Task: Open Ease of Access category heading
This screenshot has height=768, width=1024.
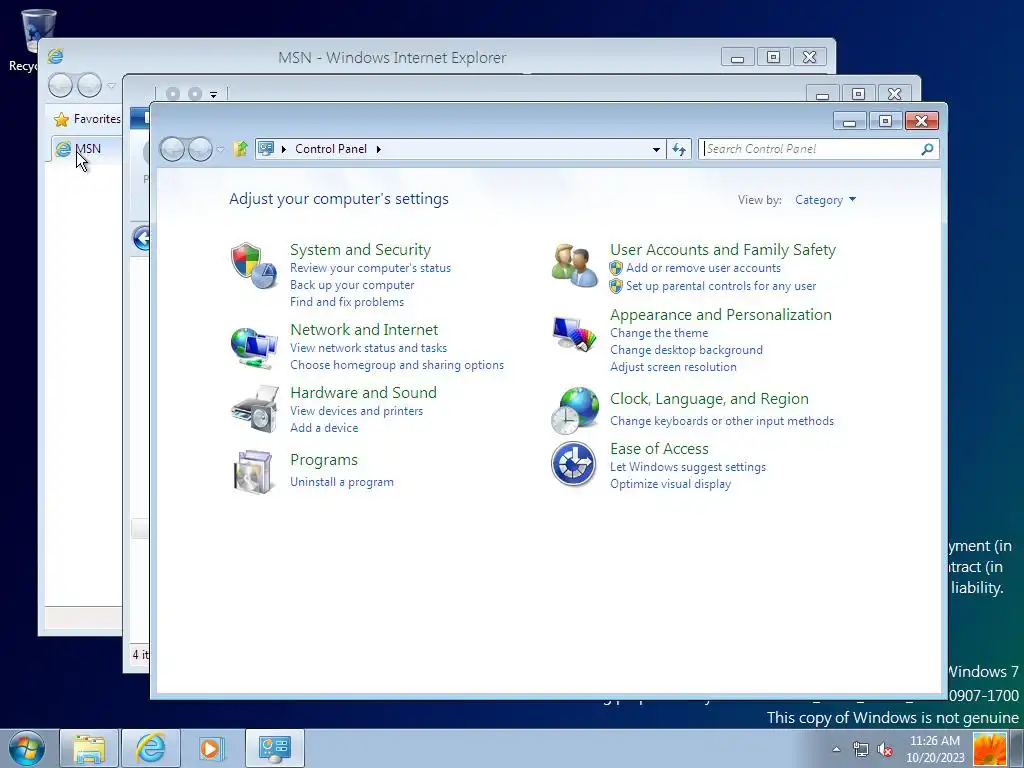Action: [x=659, y=449]
